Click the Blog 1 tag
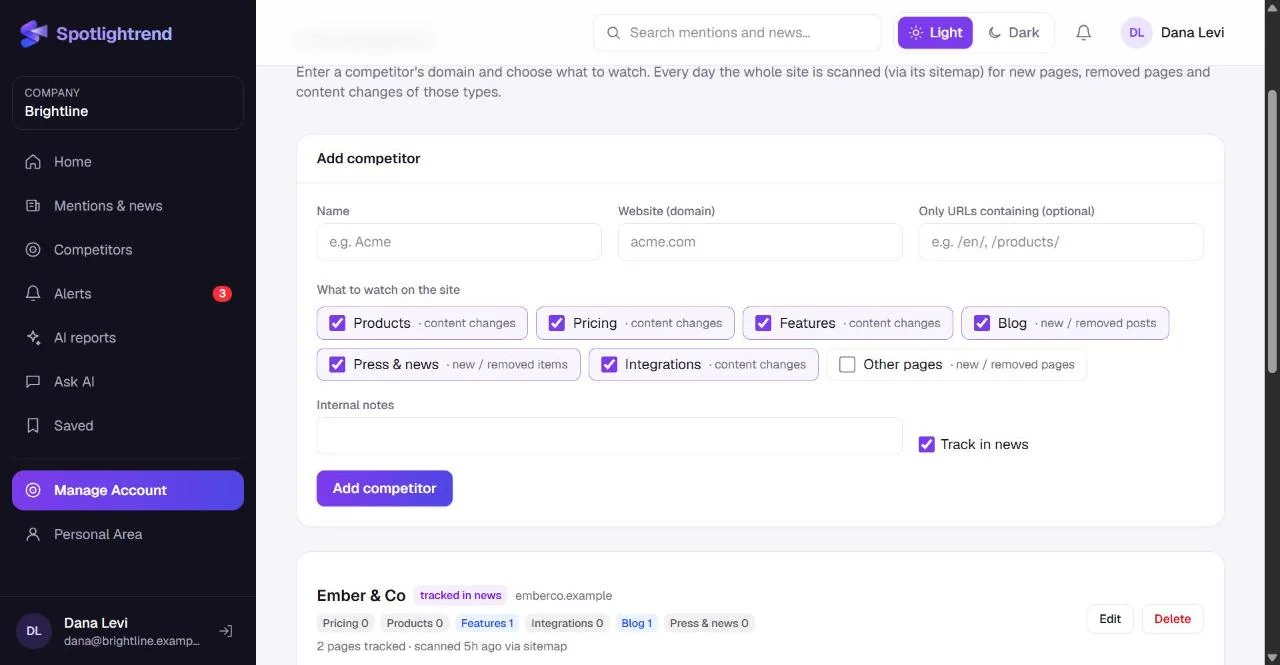This screenshot has height=665, width=1280. point(636,623)
